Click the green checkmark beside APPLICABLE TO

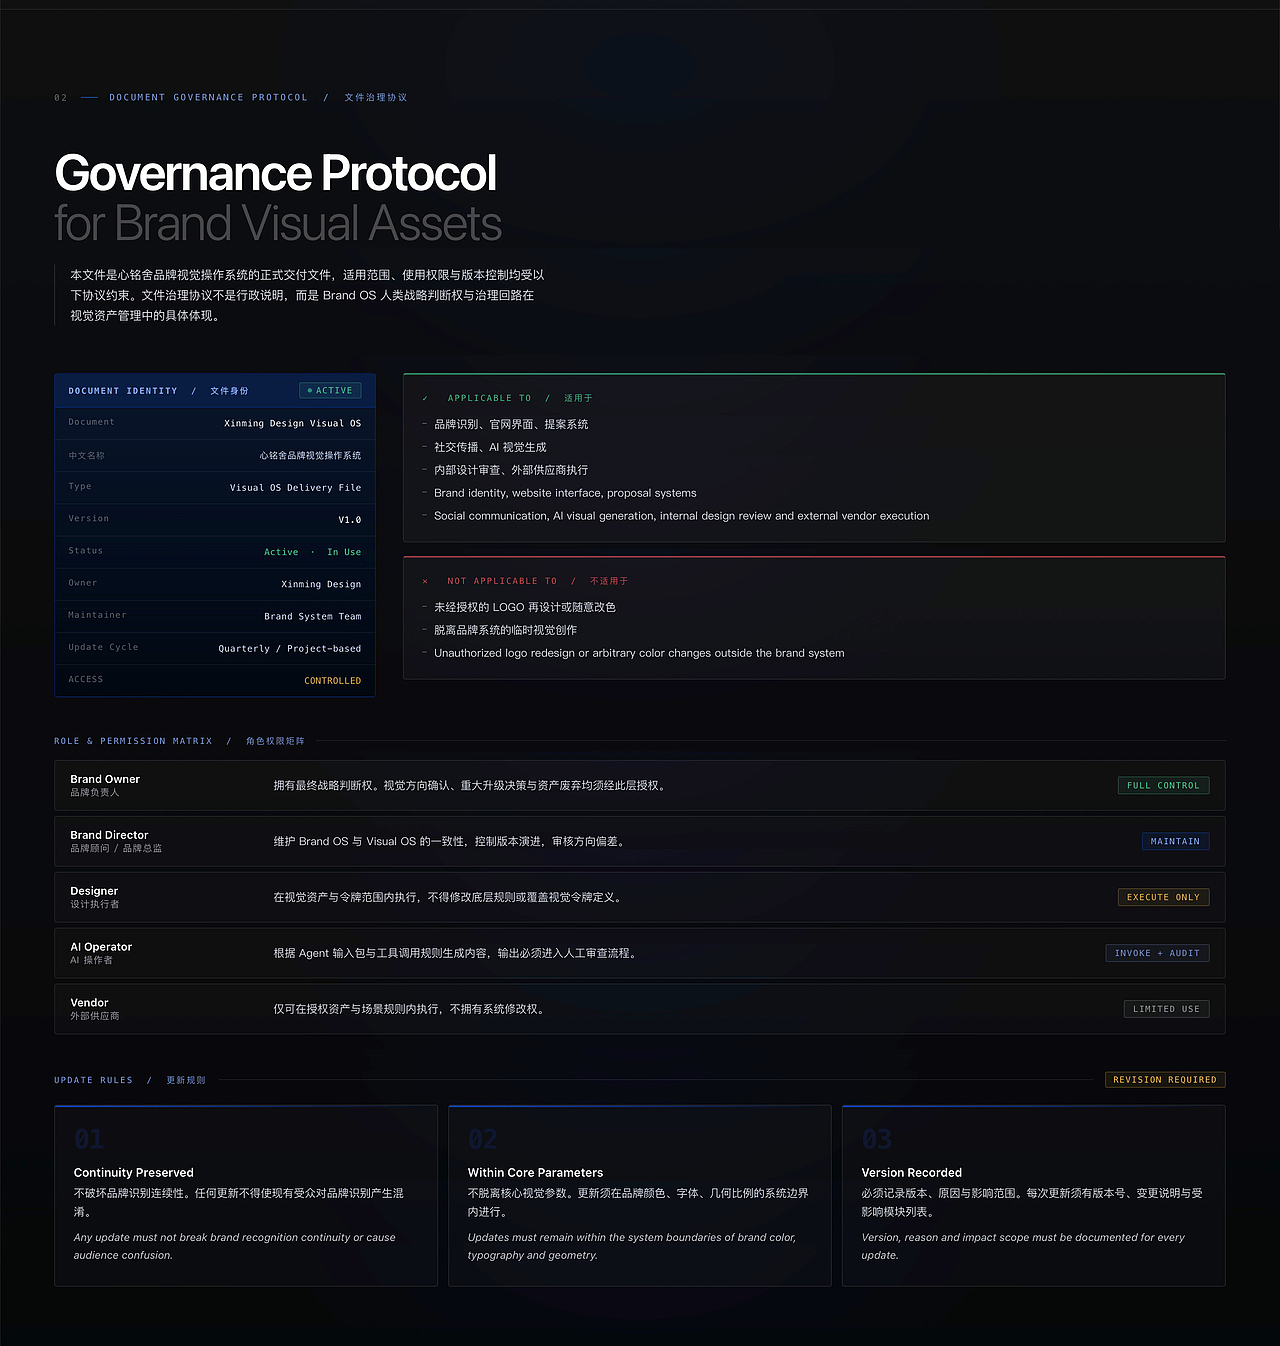point(425,398)
